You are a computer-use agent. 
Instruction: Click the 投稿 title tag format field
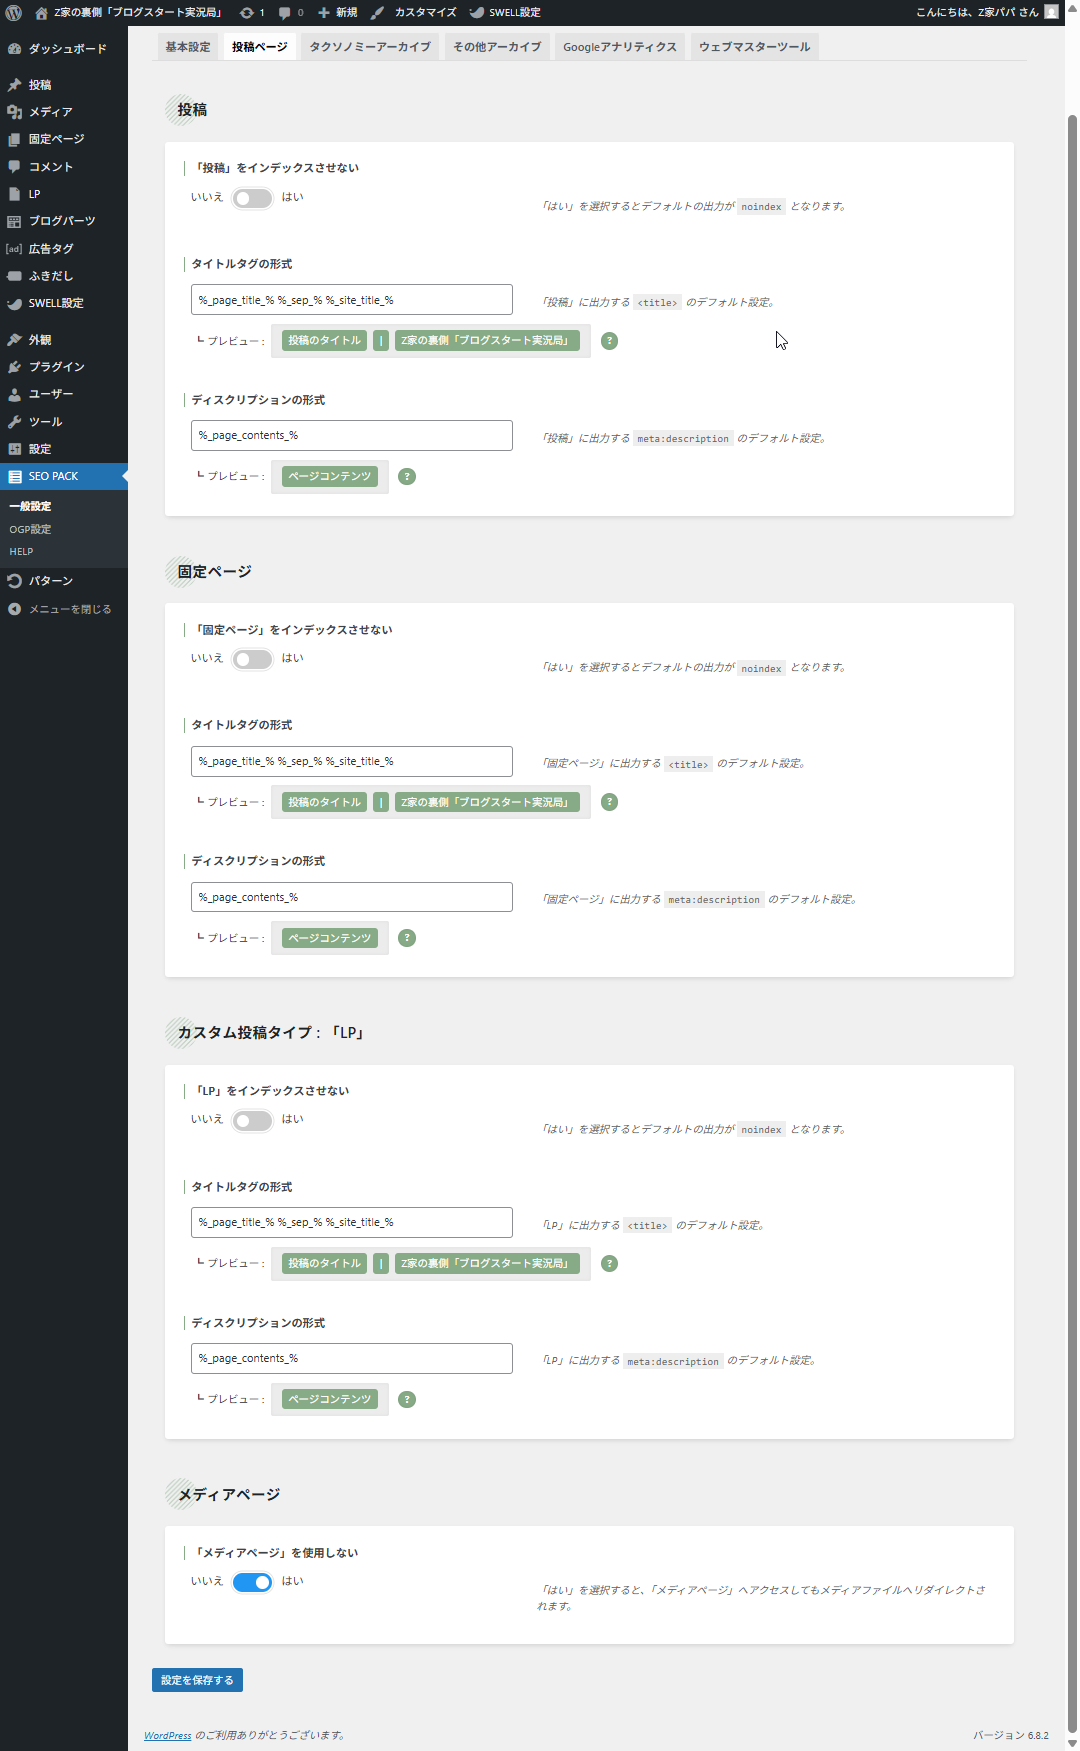click(x=352, y=300)
